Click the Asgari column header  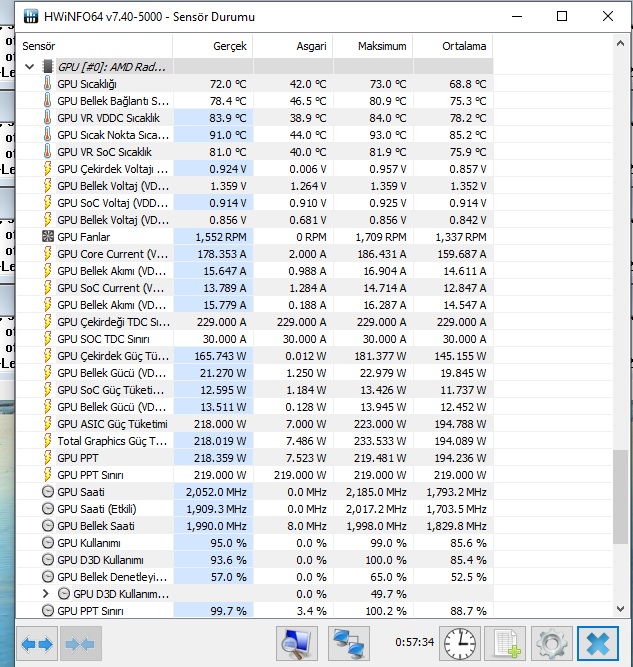click(x=293, y=46)
